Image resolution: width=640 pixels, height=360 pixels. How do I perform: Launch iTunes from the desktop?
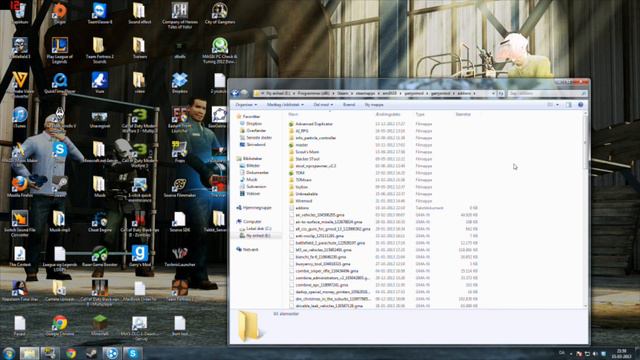[20, 118]
